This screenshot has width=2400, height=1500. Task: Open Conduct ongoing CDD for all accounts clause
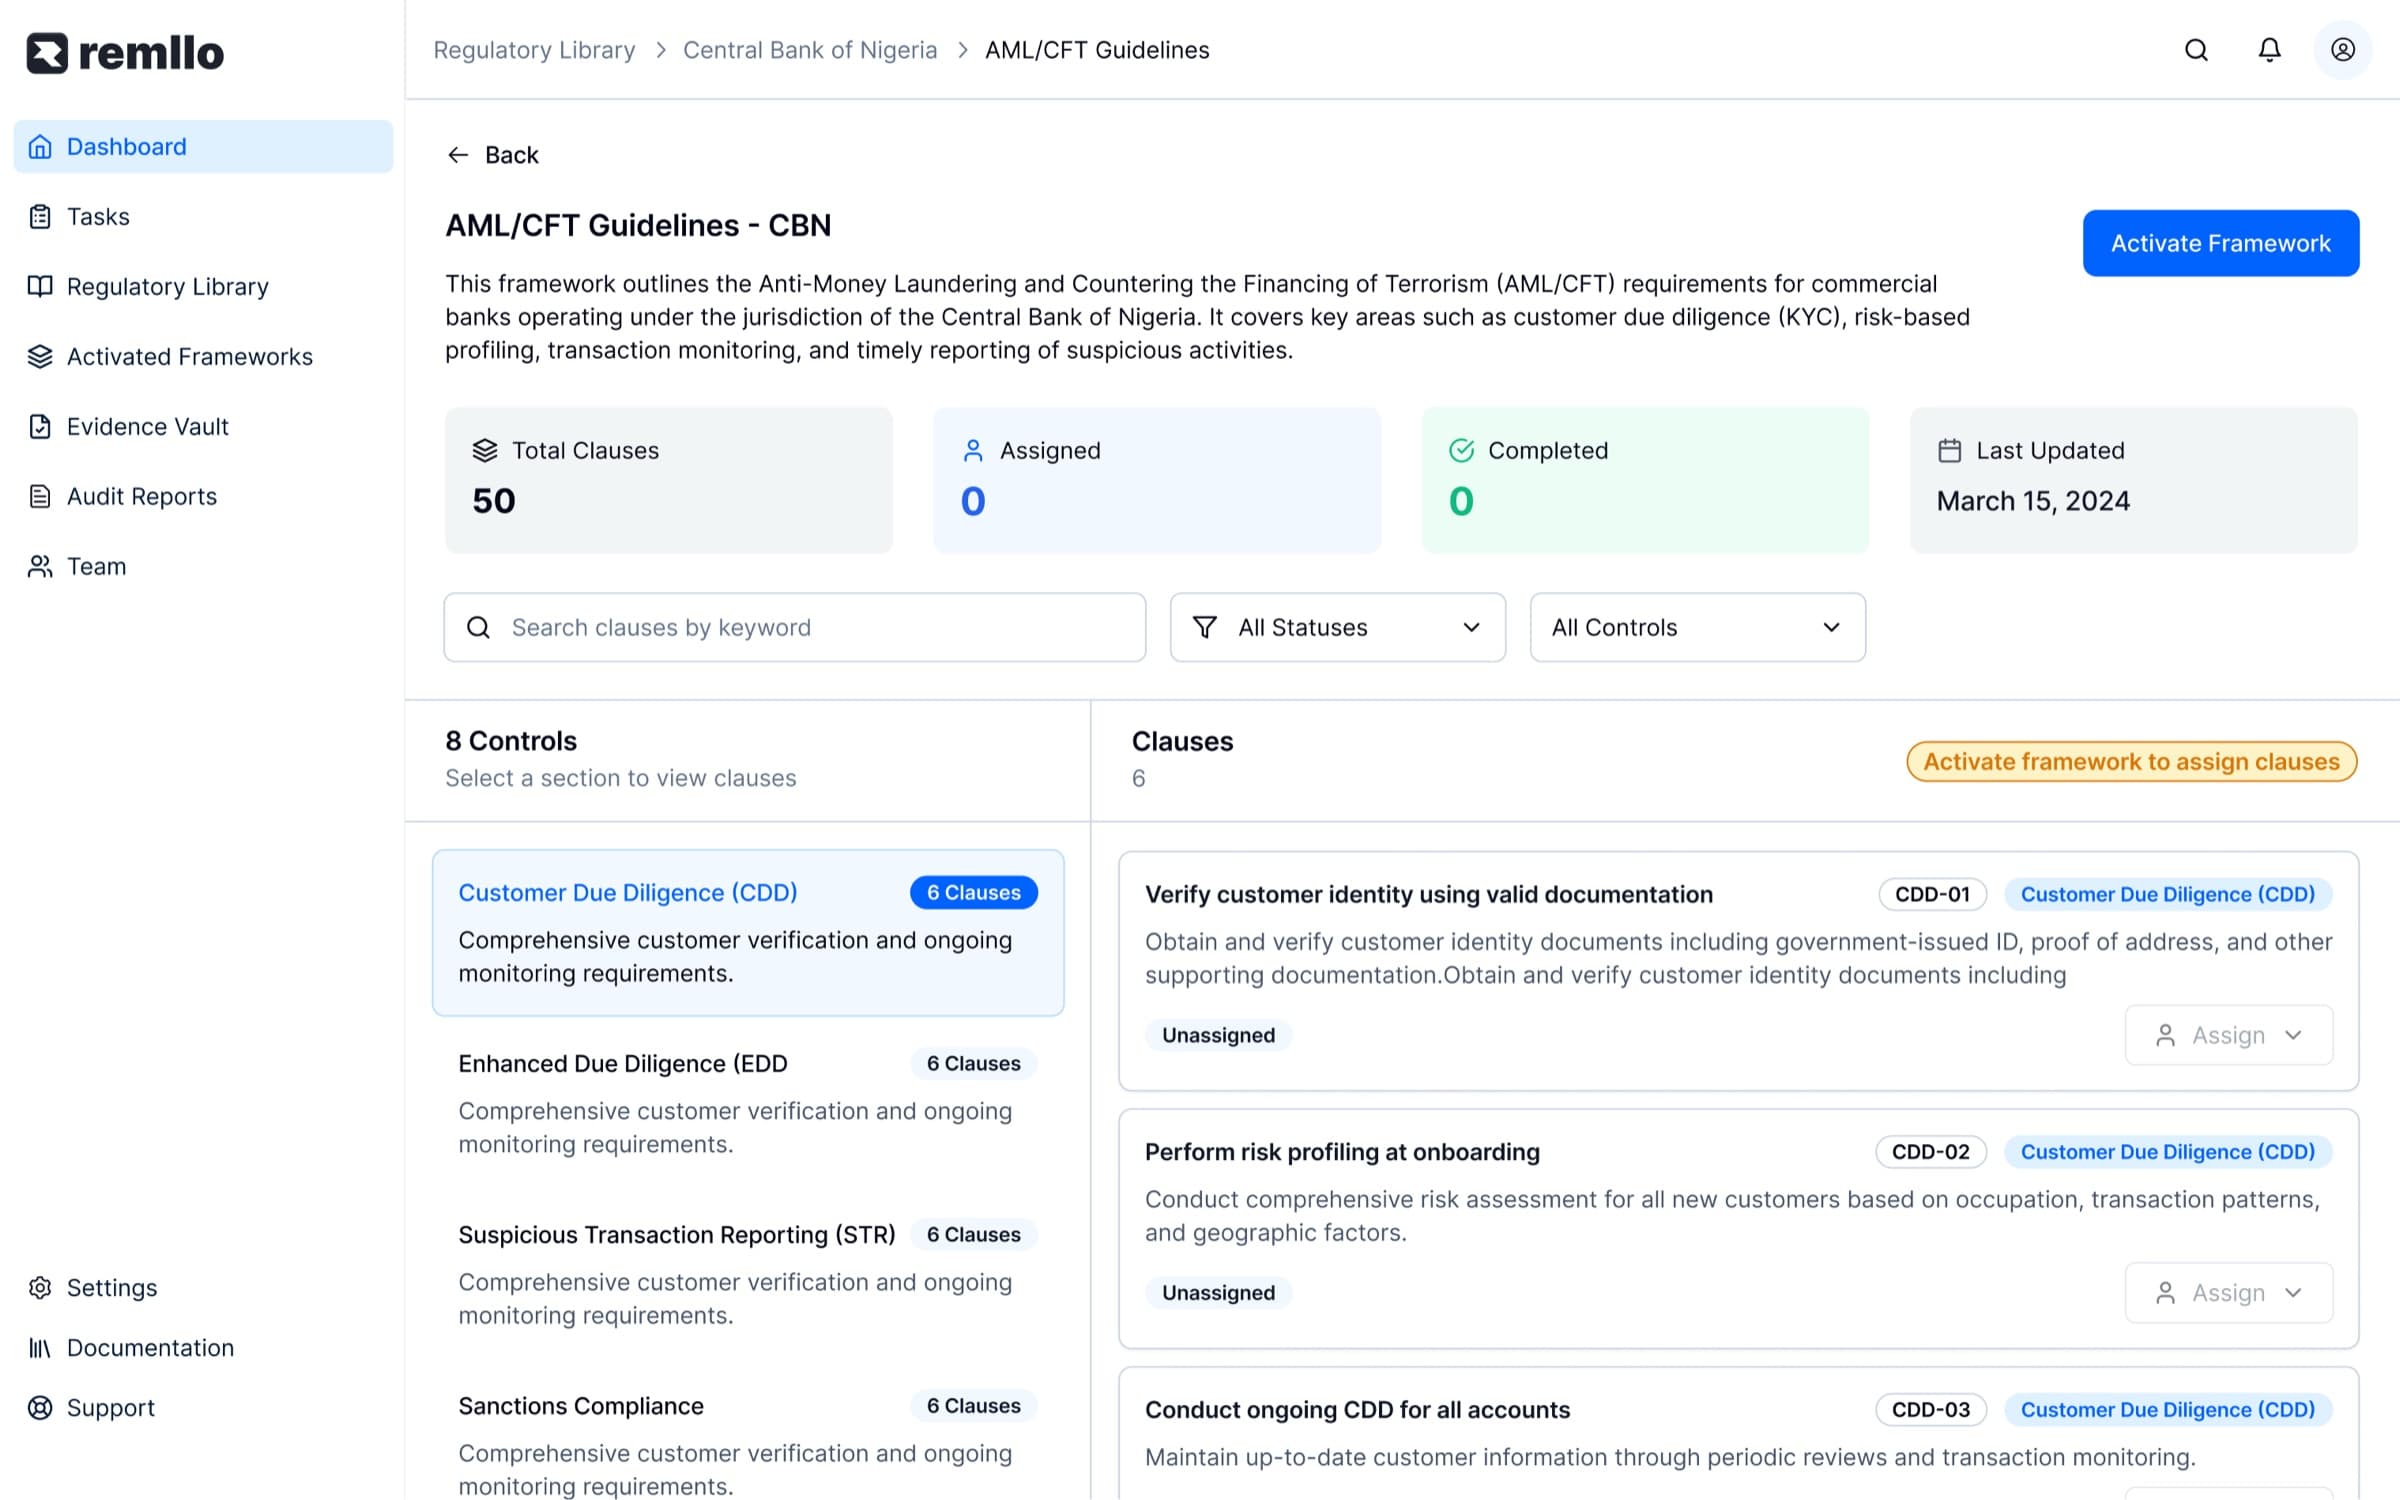tap(1739, 1434)
